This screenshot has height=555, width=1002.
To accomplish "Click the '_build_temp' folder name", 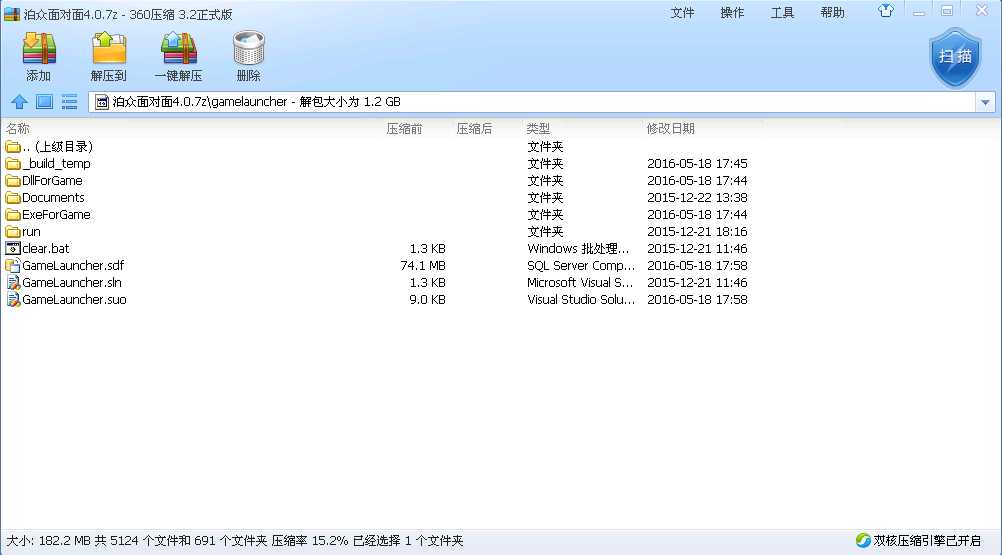I will click(56, 164).
